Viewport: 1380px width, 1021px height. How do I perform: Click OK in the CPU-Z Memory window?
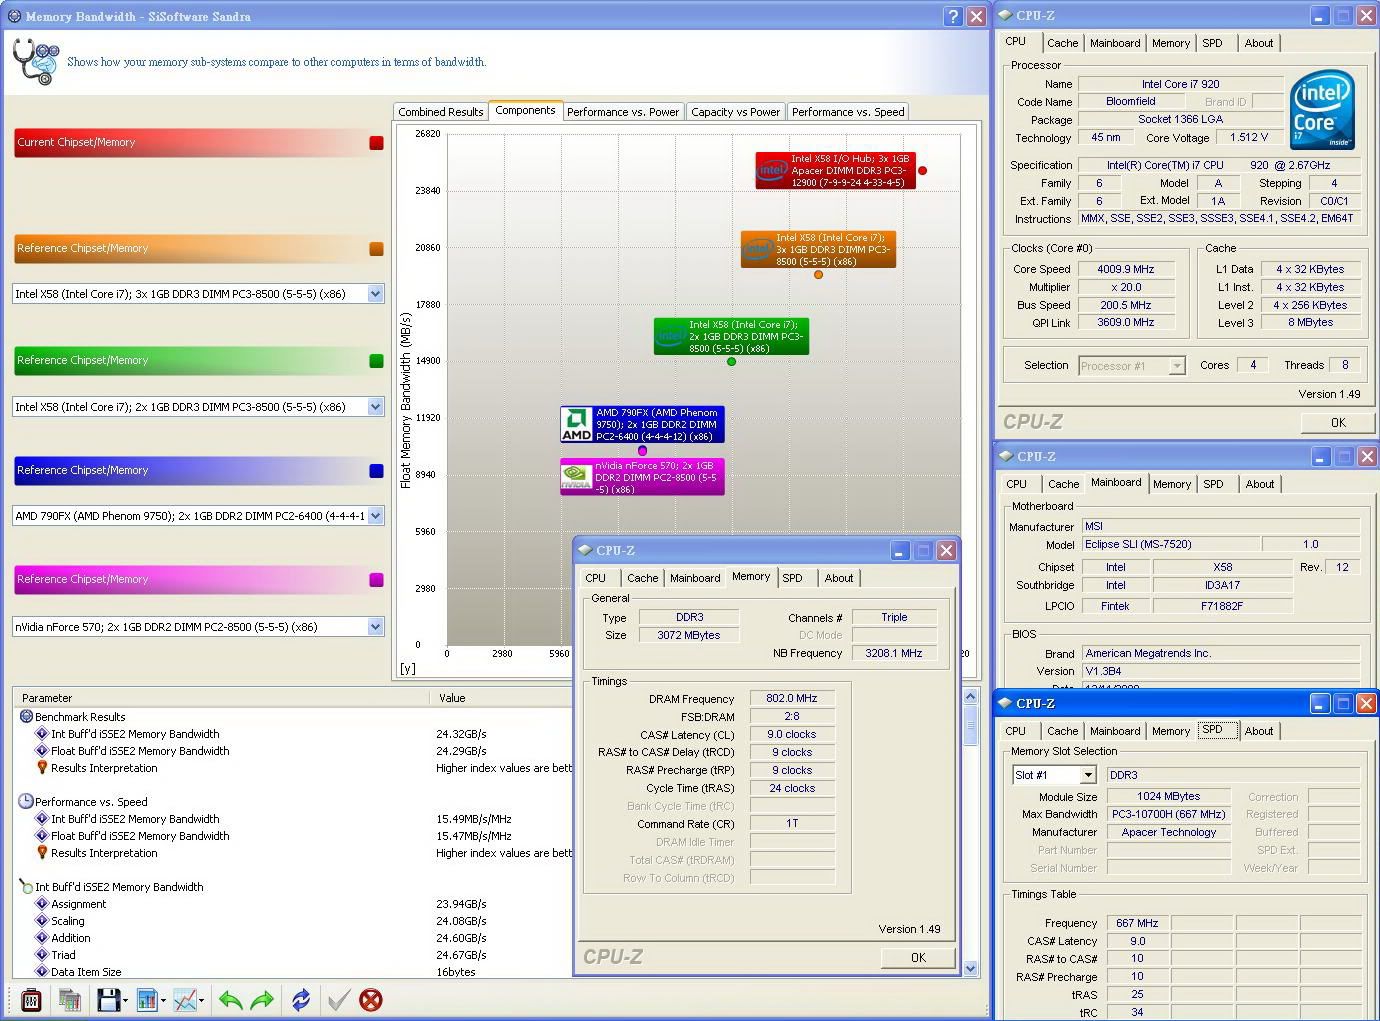918,957
